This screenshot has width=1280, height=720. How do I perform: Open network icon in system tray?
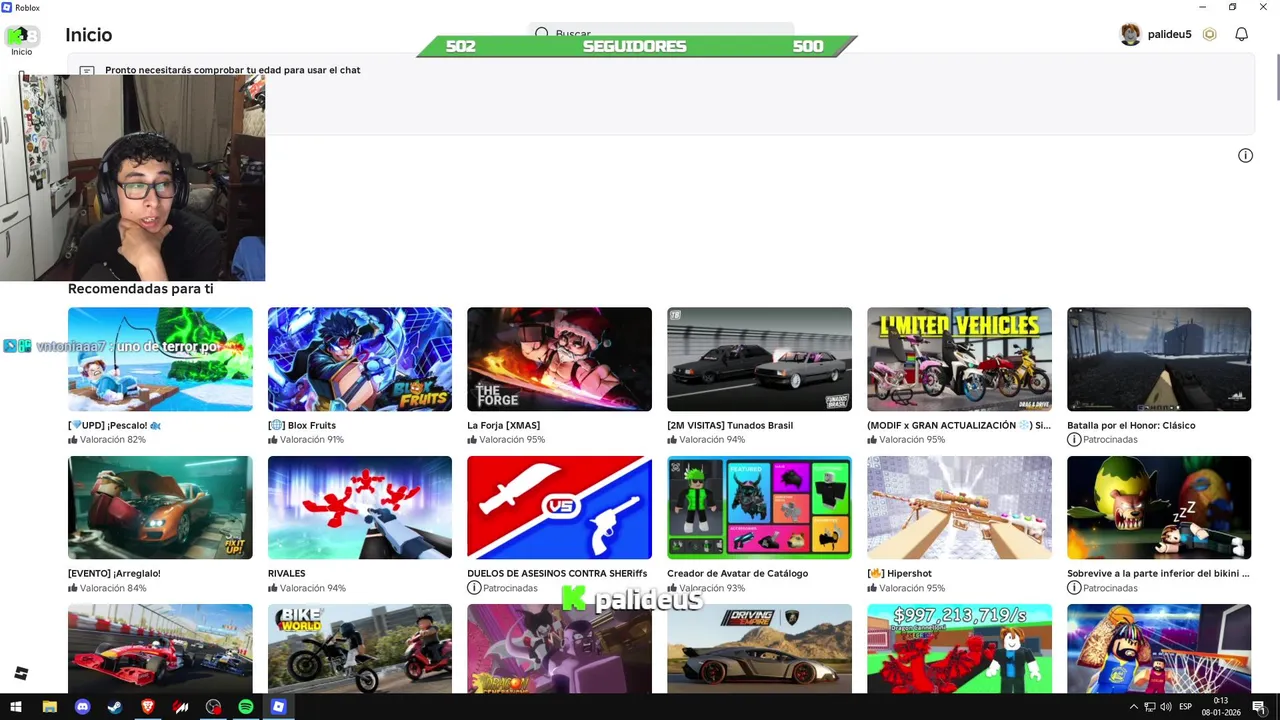coord(1149,707)
